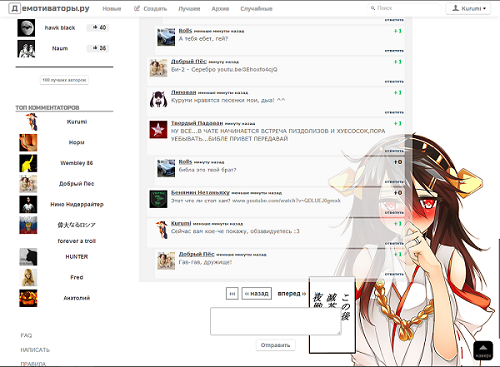Open Добрый Пес in the commentators list
The image size is (500, 367).
pos(77,184)
